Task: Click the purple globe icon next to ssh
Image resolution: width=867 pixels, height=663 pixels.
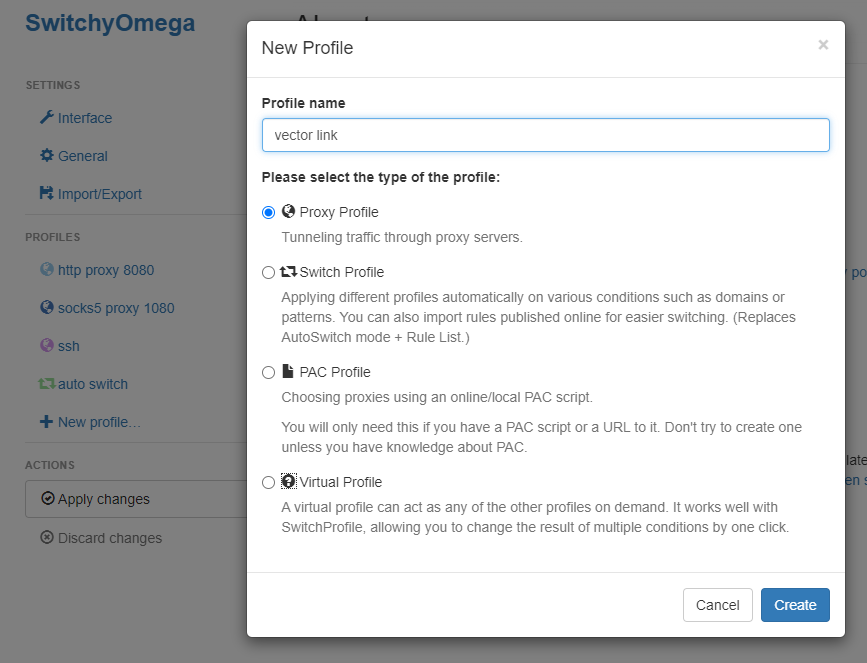Action: click(49, 346)
